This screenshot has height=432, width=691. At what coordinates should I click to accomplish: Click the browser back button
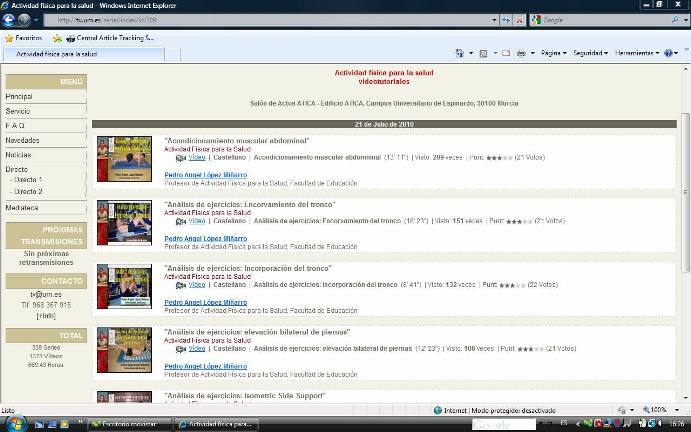(x=11, y=19)
